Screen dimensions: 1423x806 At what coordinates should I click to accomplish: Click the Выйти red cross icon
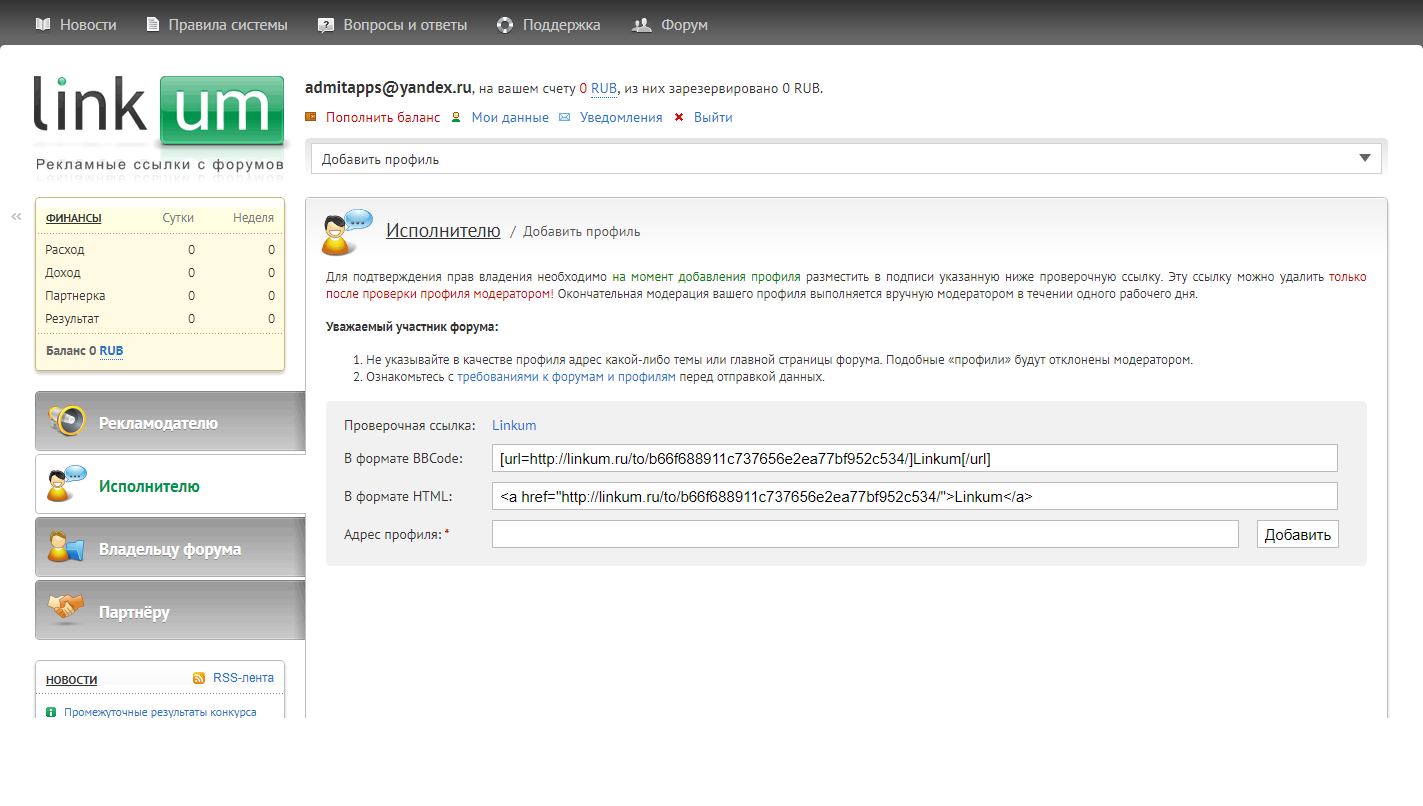[x=679, y=118]
